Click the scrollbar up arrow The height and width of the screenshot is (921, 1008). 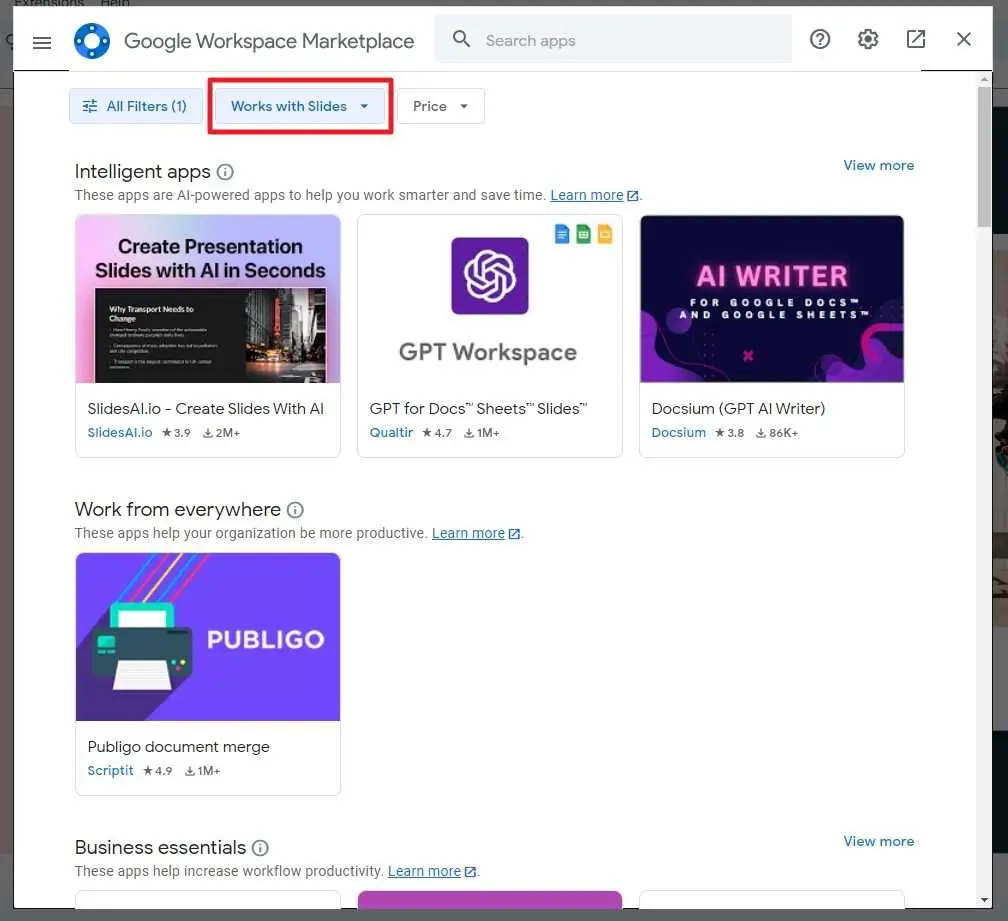coord(984,79)
